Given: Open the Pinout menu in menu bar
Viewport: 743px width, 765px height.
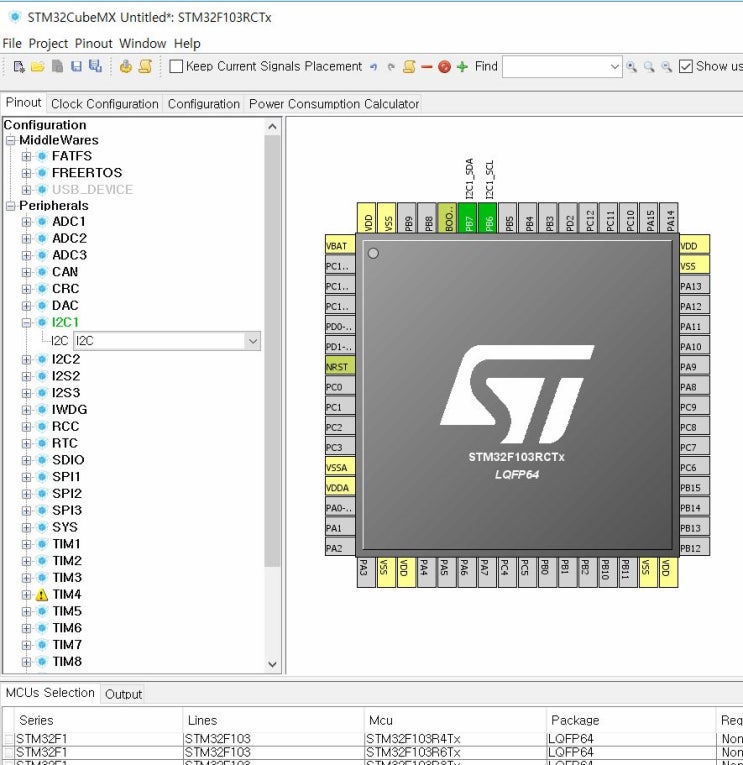Looking at the screenshot, I should [94, 43].
